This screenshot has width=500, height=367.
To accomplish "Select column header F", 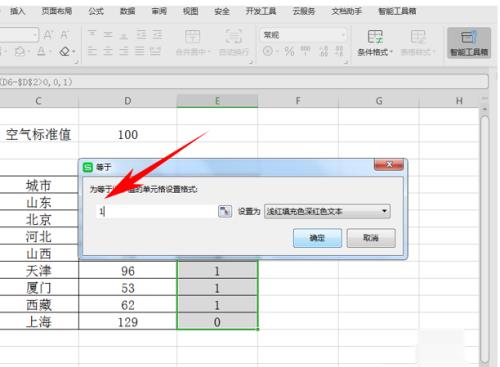I will point(298,101).
